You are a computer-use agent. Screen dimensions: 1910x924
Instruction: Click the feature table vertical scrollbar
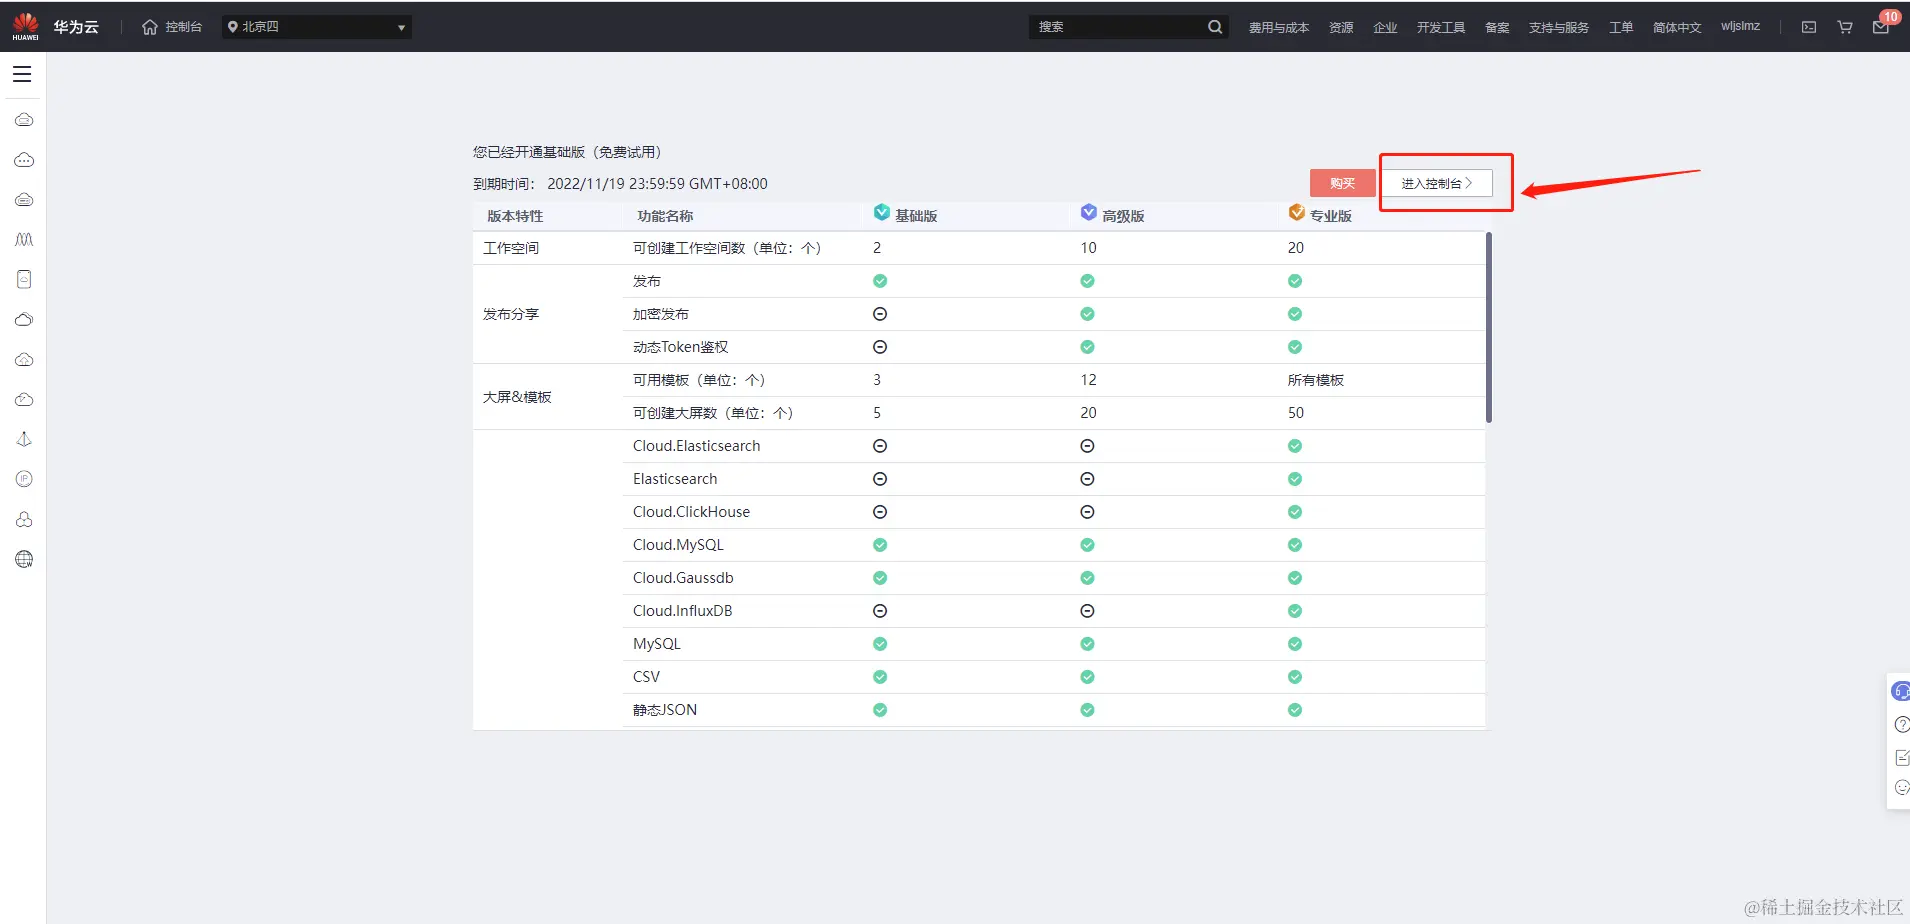(x=1489, y=327)
